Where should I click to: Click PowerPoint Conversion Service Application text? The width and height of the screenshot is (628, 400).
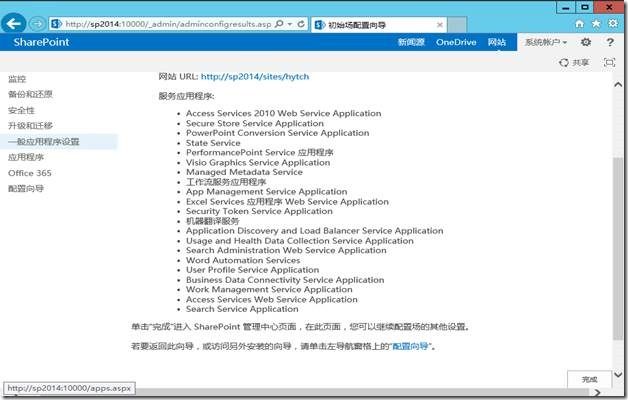[x=278, y=133]
